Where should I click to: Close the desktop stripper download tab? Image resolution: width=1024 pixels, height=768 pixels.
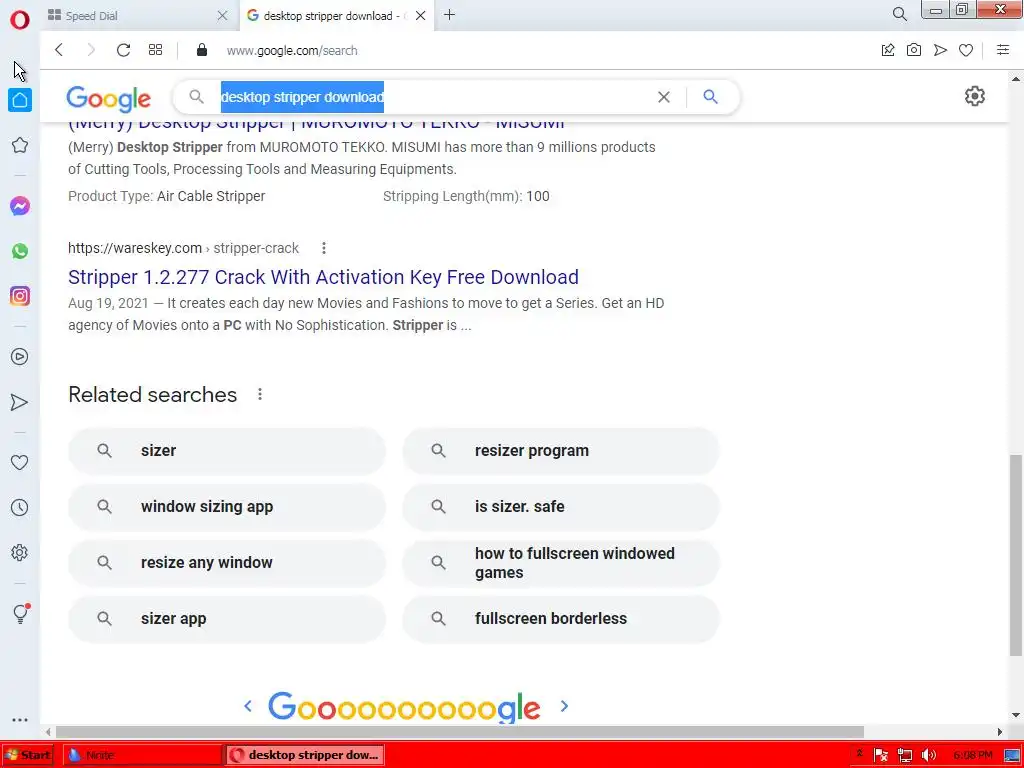click(x=421, y=16)
